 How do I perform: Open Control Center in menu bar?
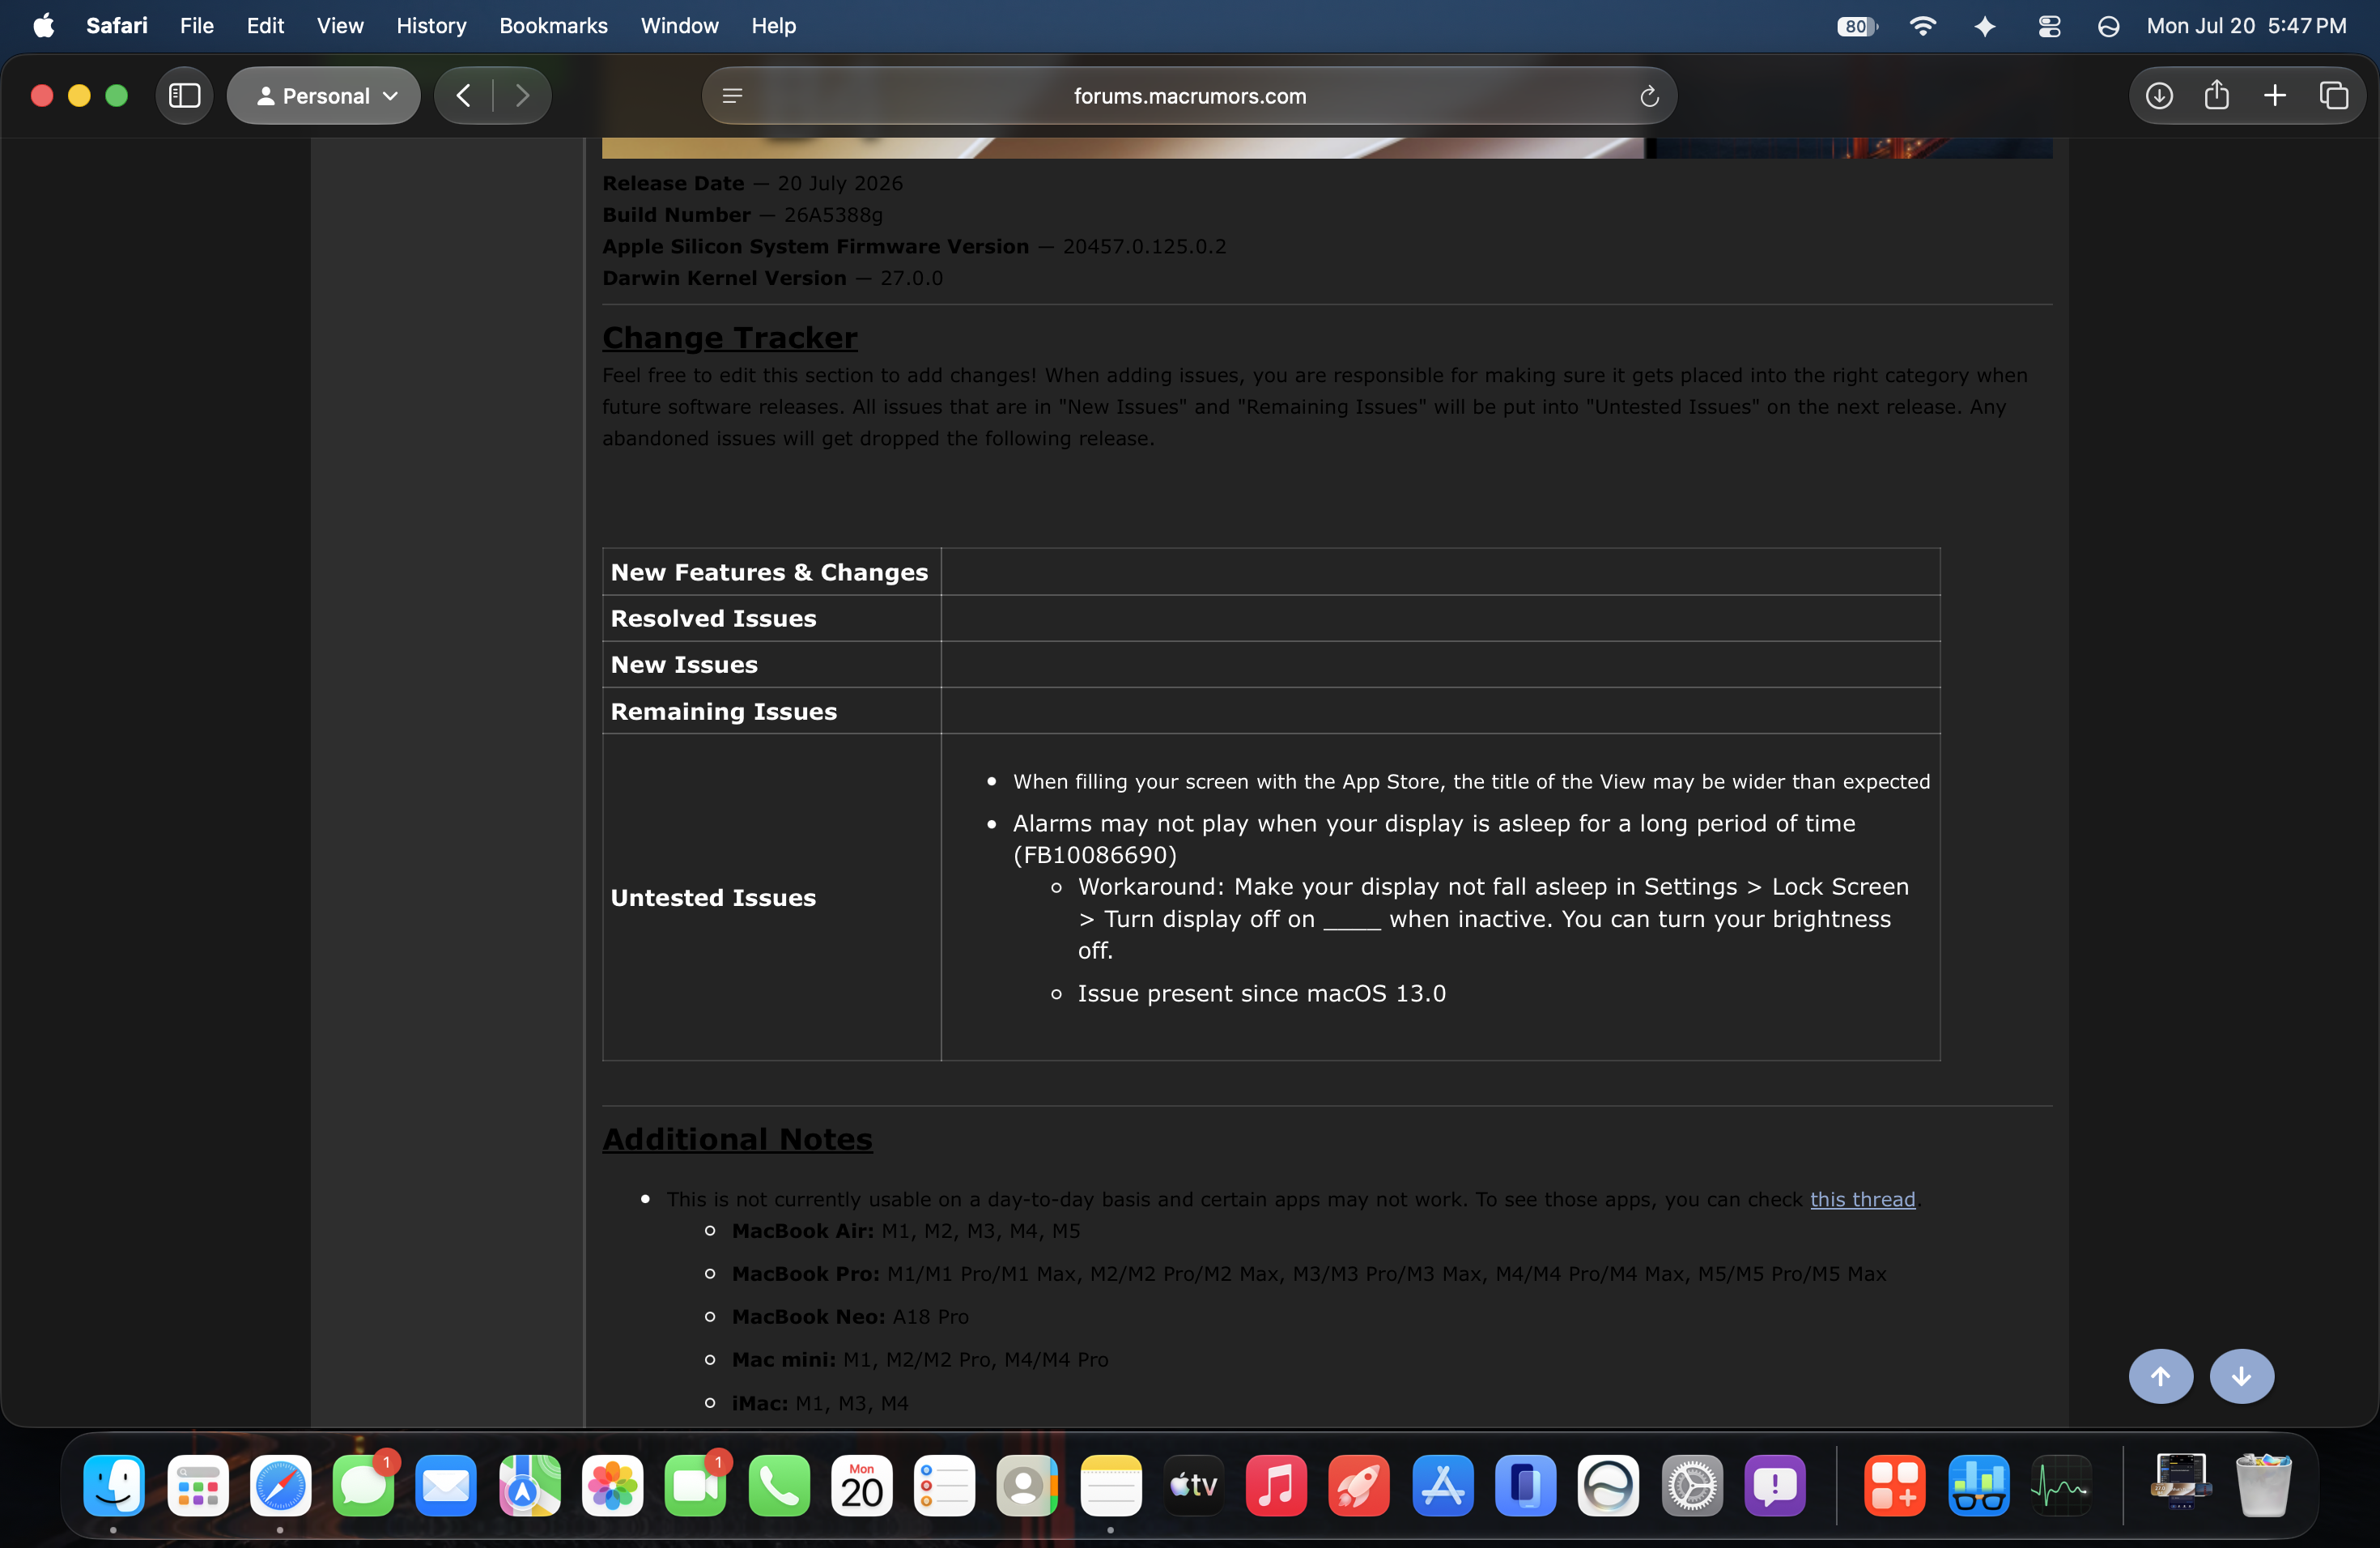tap(2049, 26)
